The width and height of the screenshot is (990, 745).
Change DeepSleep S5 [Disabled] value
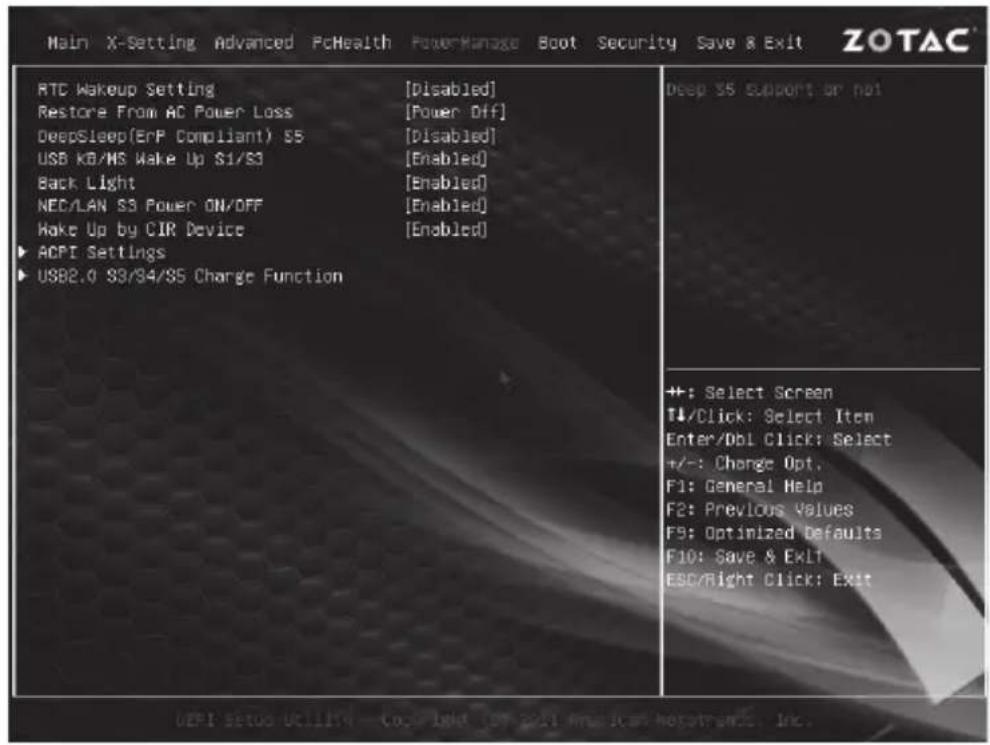point(451,136)
